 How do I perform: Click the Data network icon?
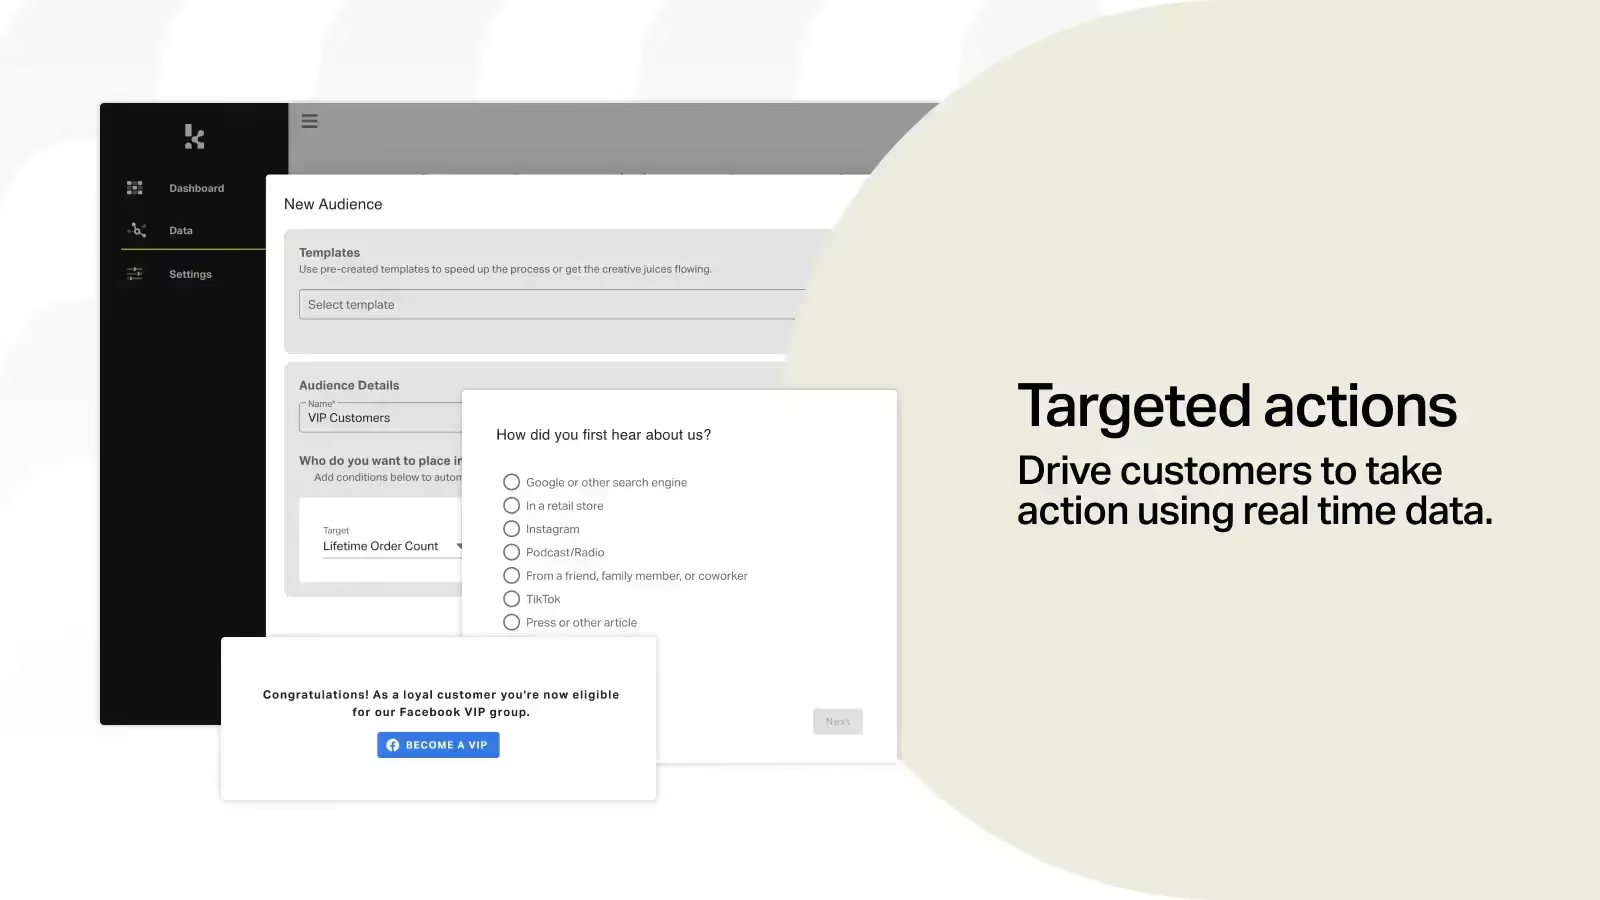click(138, 230)
